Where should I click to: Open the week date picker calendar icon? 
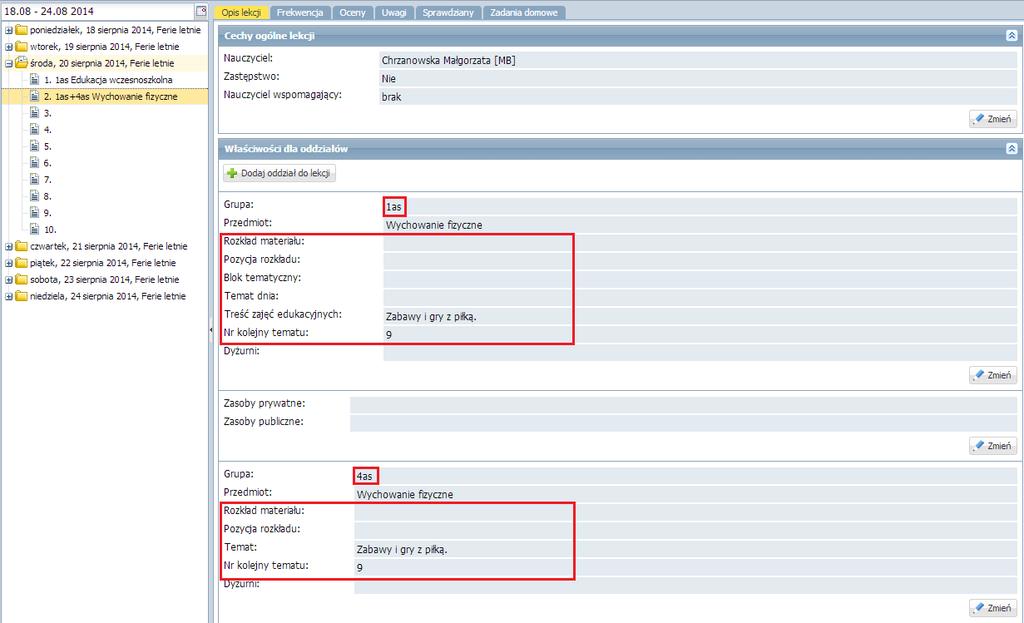(x=201, y=11)
